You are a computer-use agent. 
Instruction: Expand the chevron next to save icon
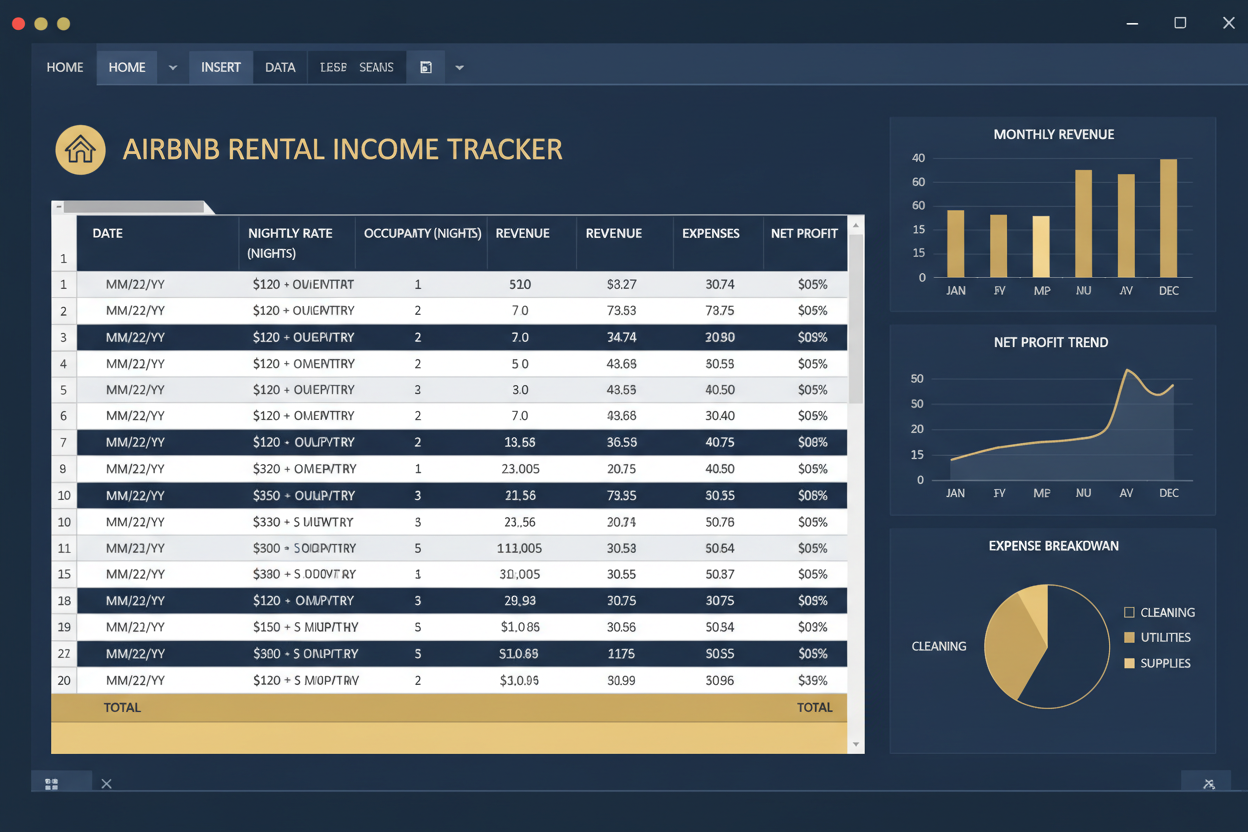459,67
